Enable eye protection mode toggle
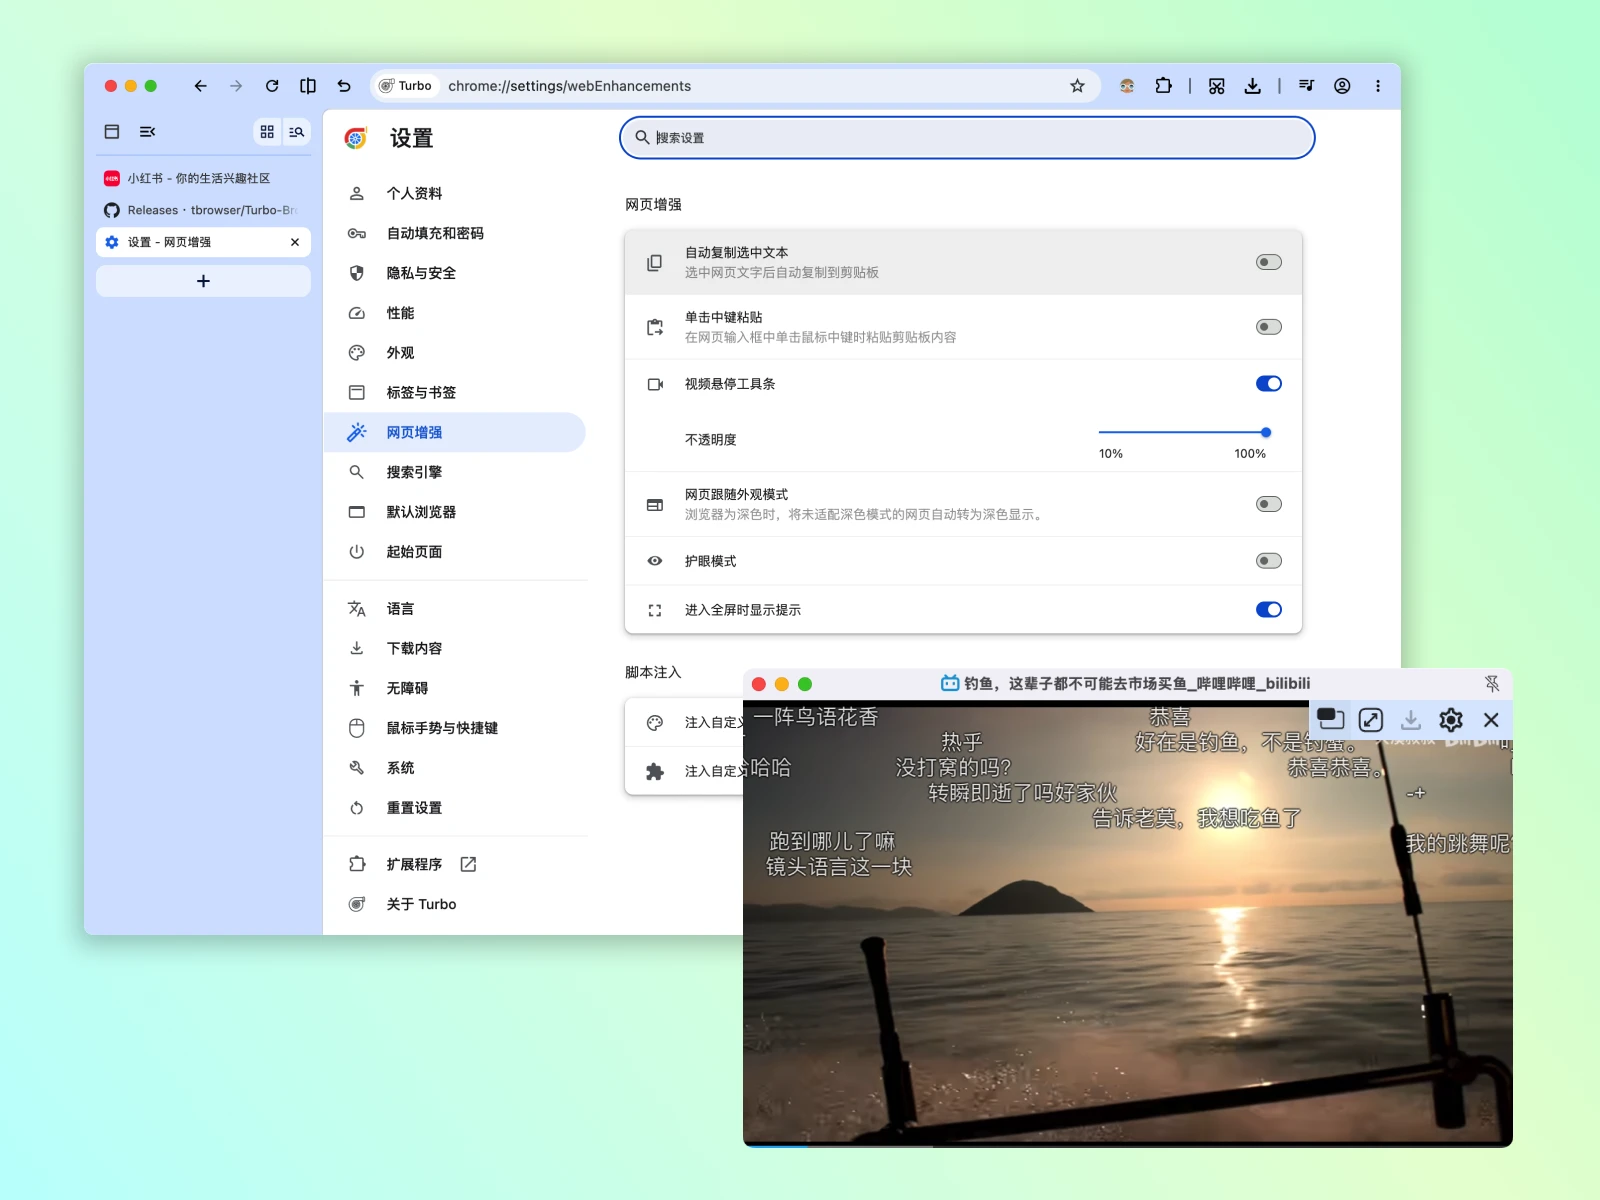Viewport: 1600px width, 1200px height. pyautogui.click(x=1268, y=561)
